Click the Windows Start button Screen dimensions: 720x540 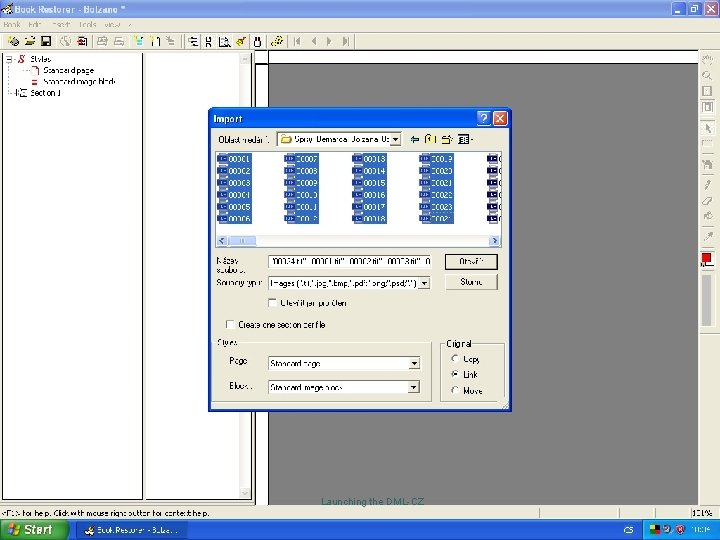click(34, 530)
